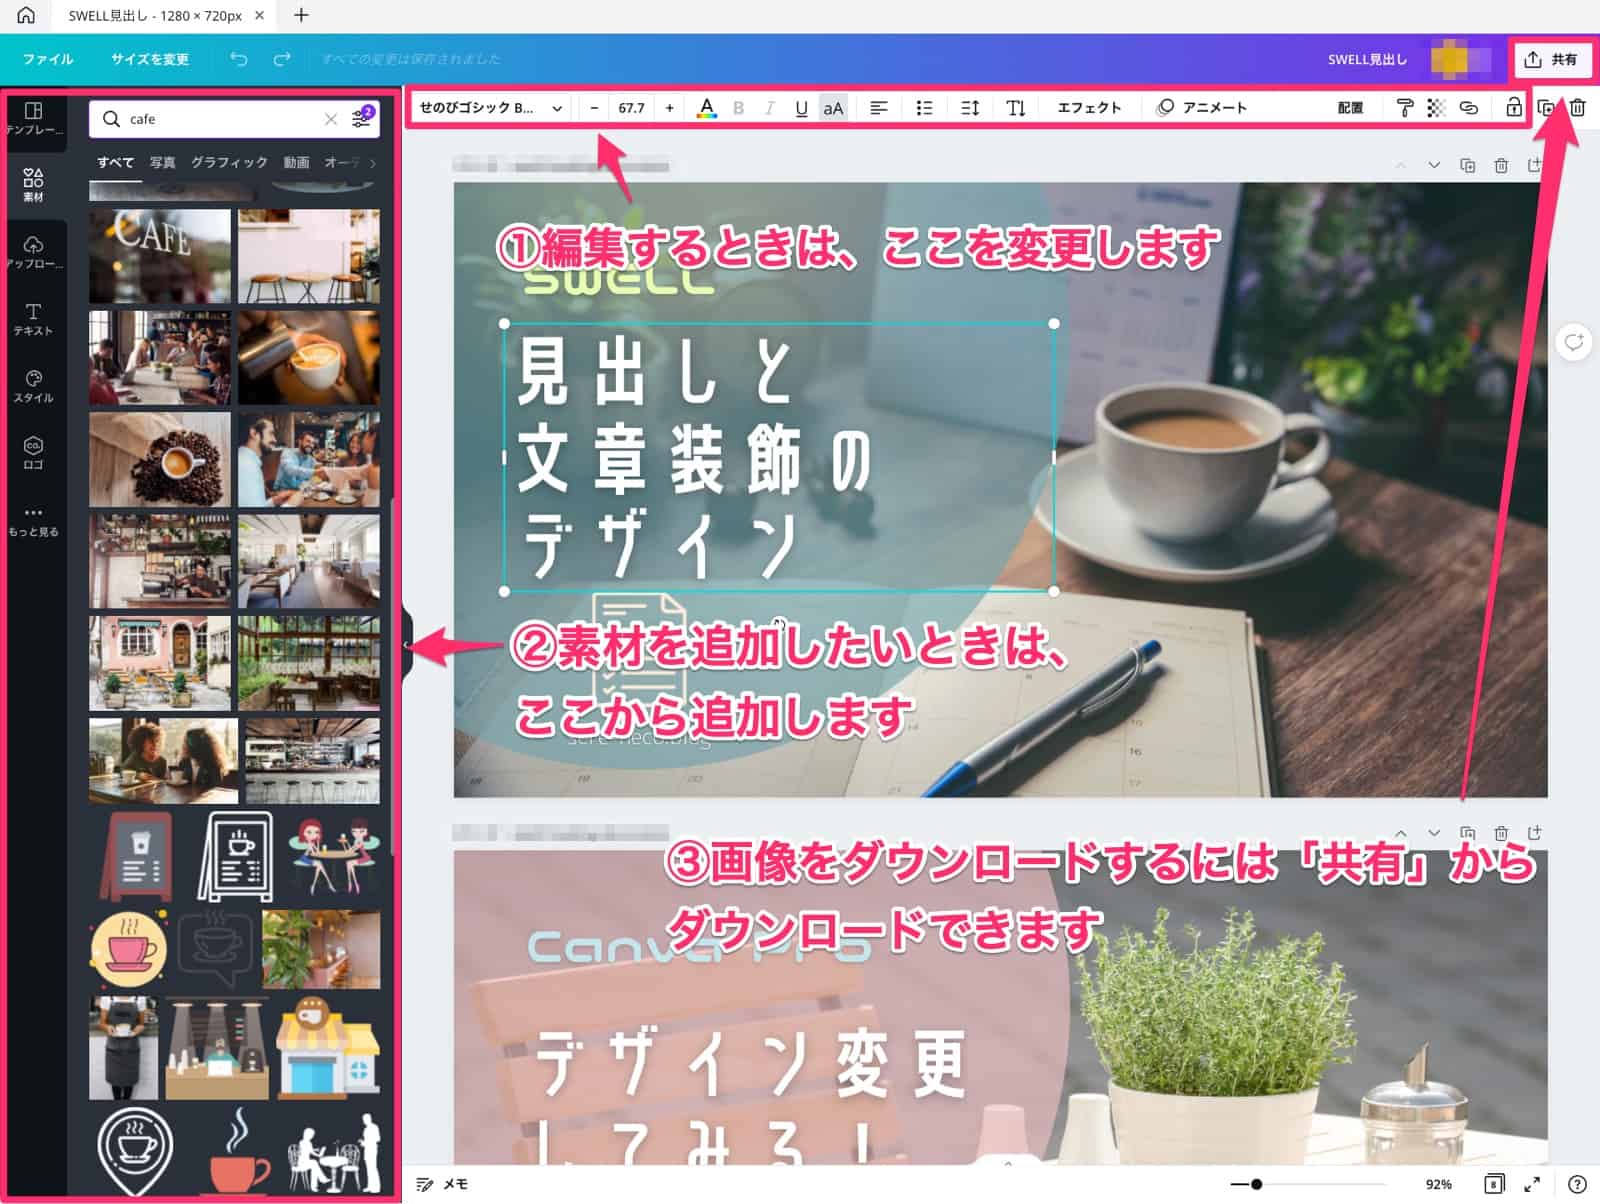The width and height of the screenshot is (1600, 1204).
Task: Click the 共有 share button
Action: [1551, 60]
